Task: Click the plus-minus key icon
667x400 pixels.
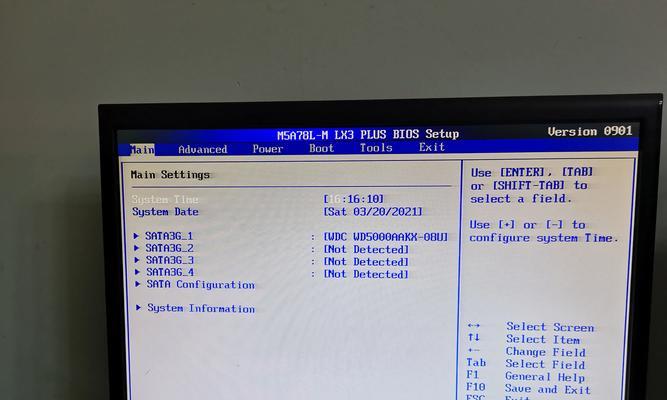Action: point(473,350)
